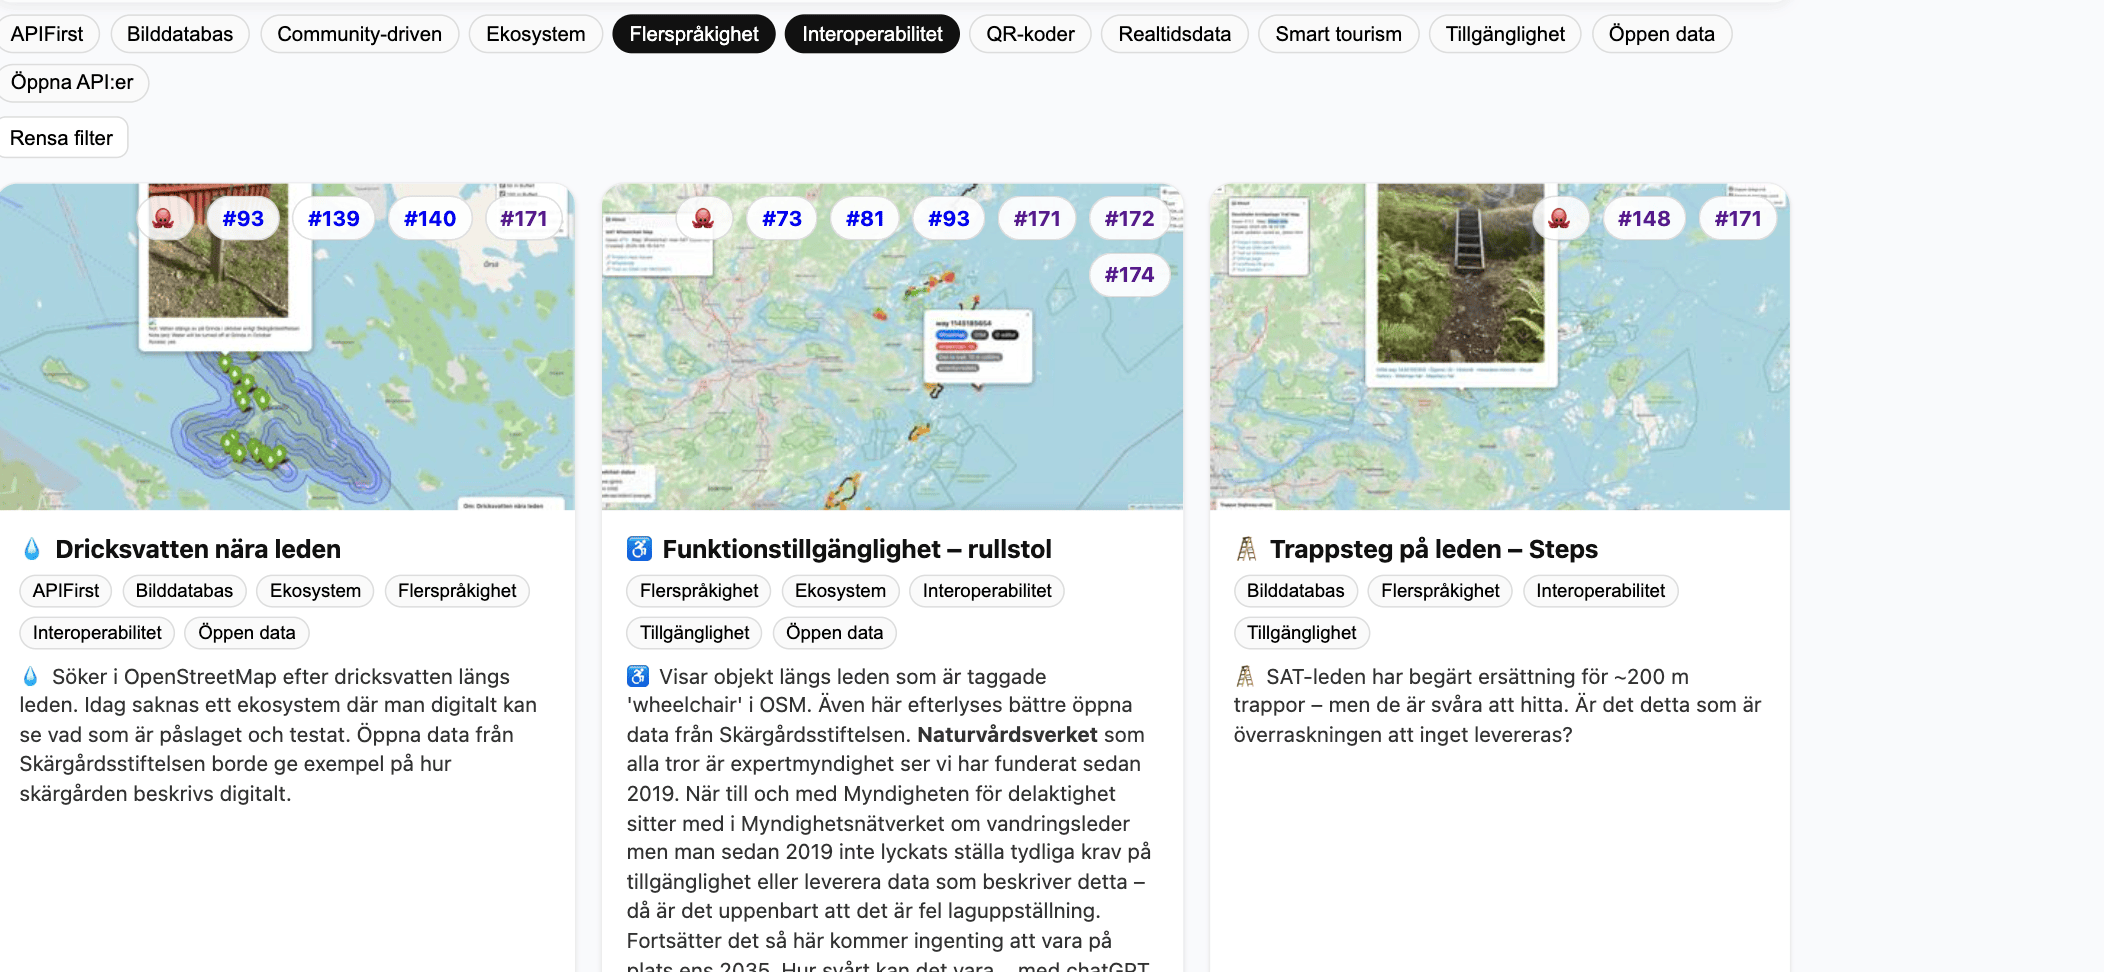Open issue #148 on Trappsteg card
Screen dimensions: 2104x972
1643,218
